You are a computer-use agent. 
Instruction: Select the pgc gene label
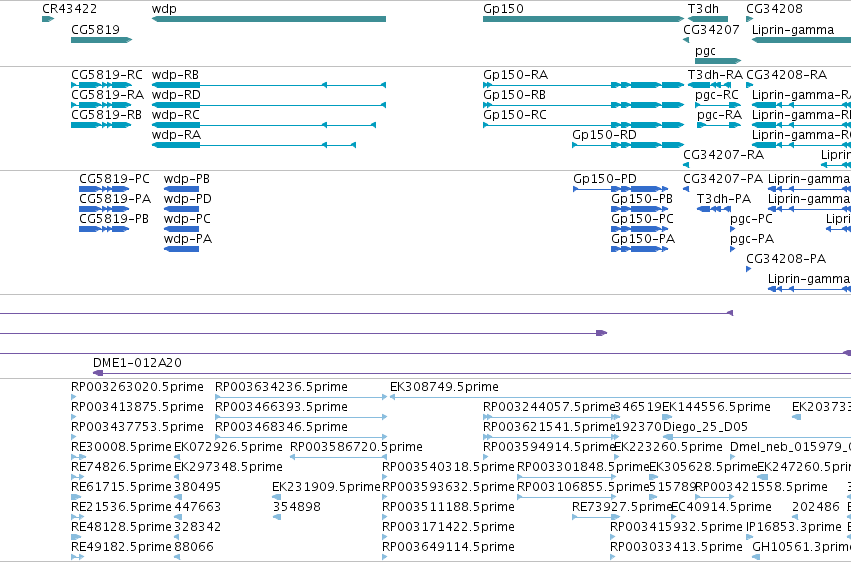tap(705, 50)
